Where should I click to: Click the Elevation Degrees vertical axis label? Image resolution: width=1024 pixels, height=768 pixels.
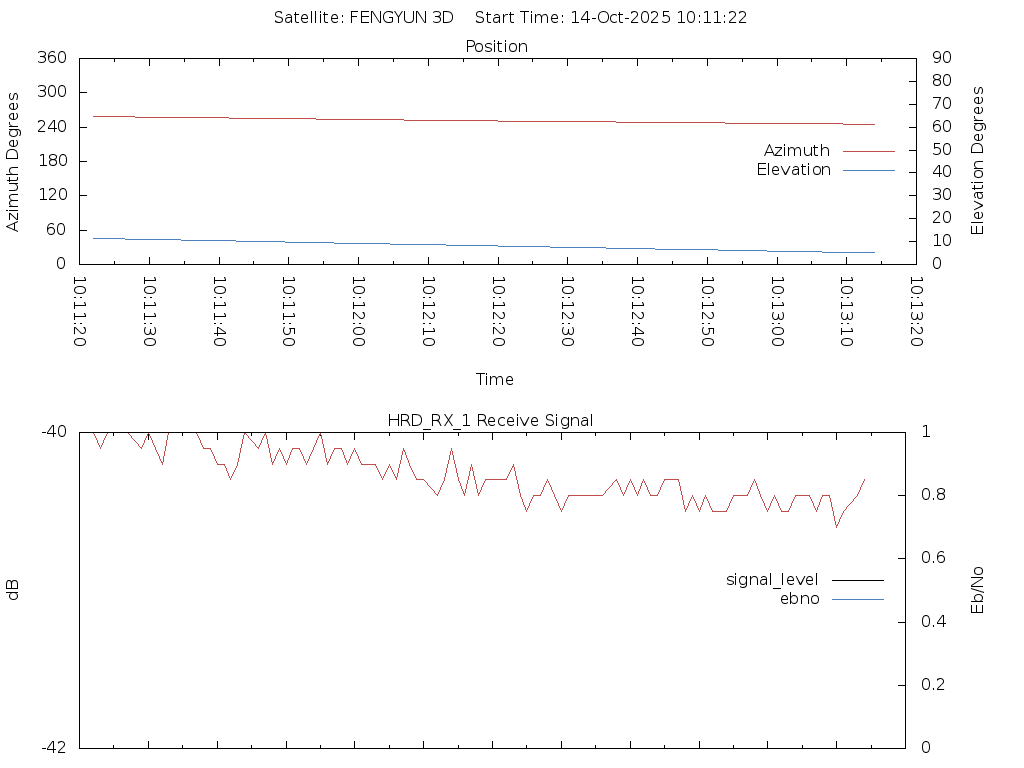click(978, 161)
